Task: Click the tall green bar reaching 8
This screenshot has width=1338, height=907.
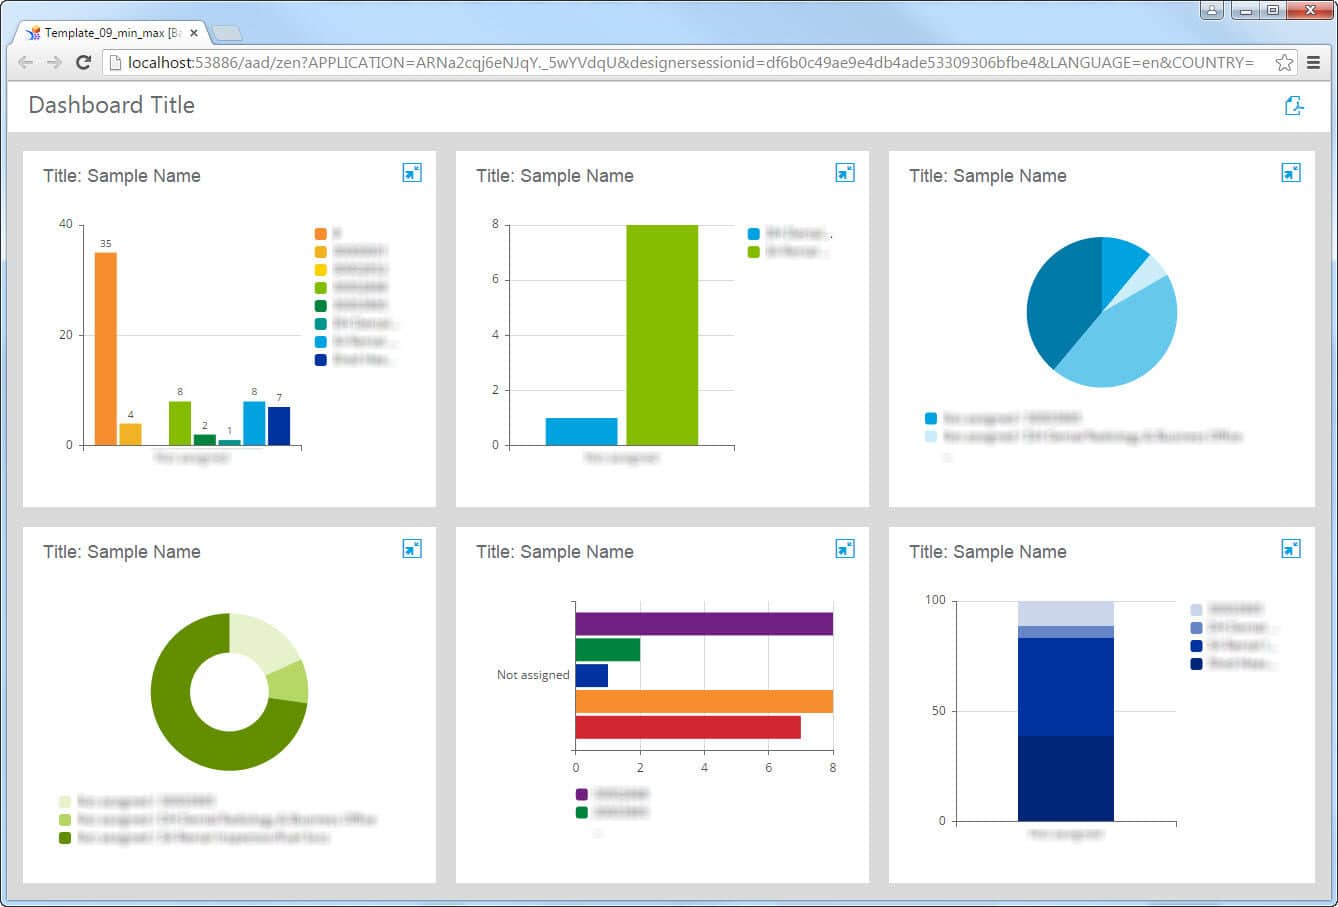Action: tap(662, 335)
